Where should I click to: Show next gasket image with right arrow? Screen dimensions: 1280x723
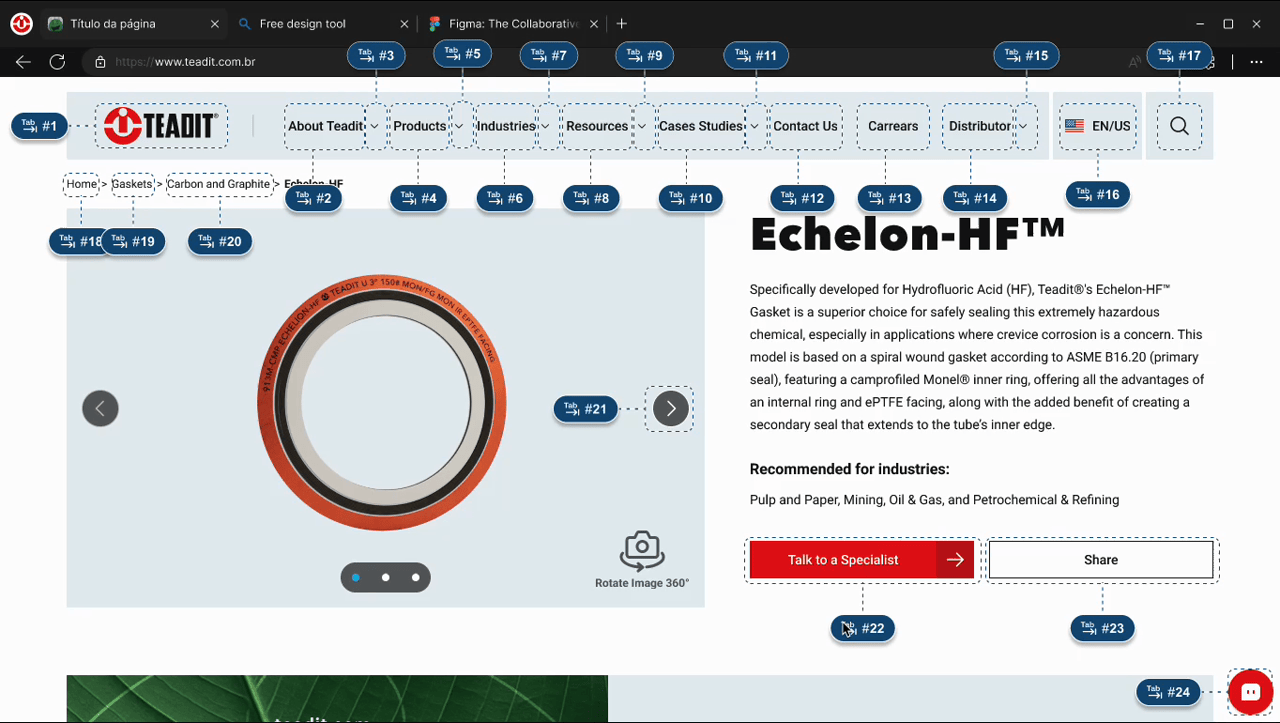tap(671, 408)
